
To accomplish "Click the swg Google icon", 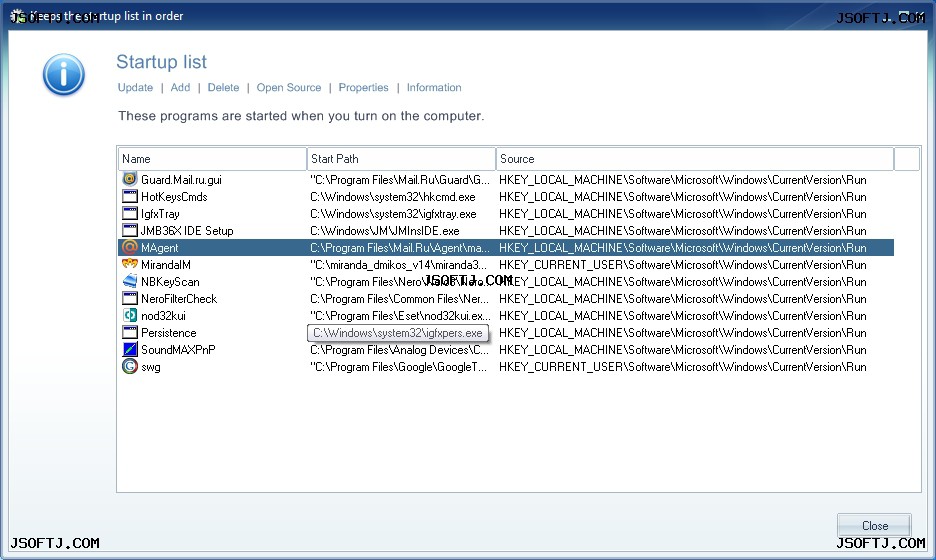I will 130,367.
